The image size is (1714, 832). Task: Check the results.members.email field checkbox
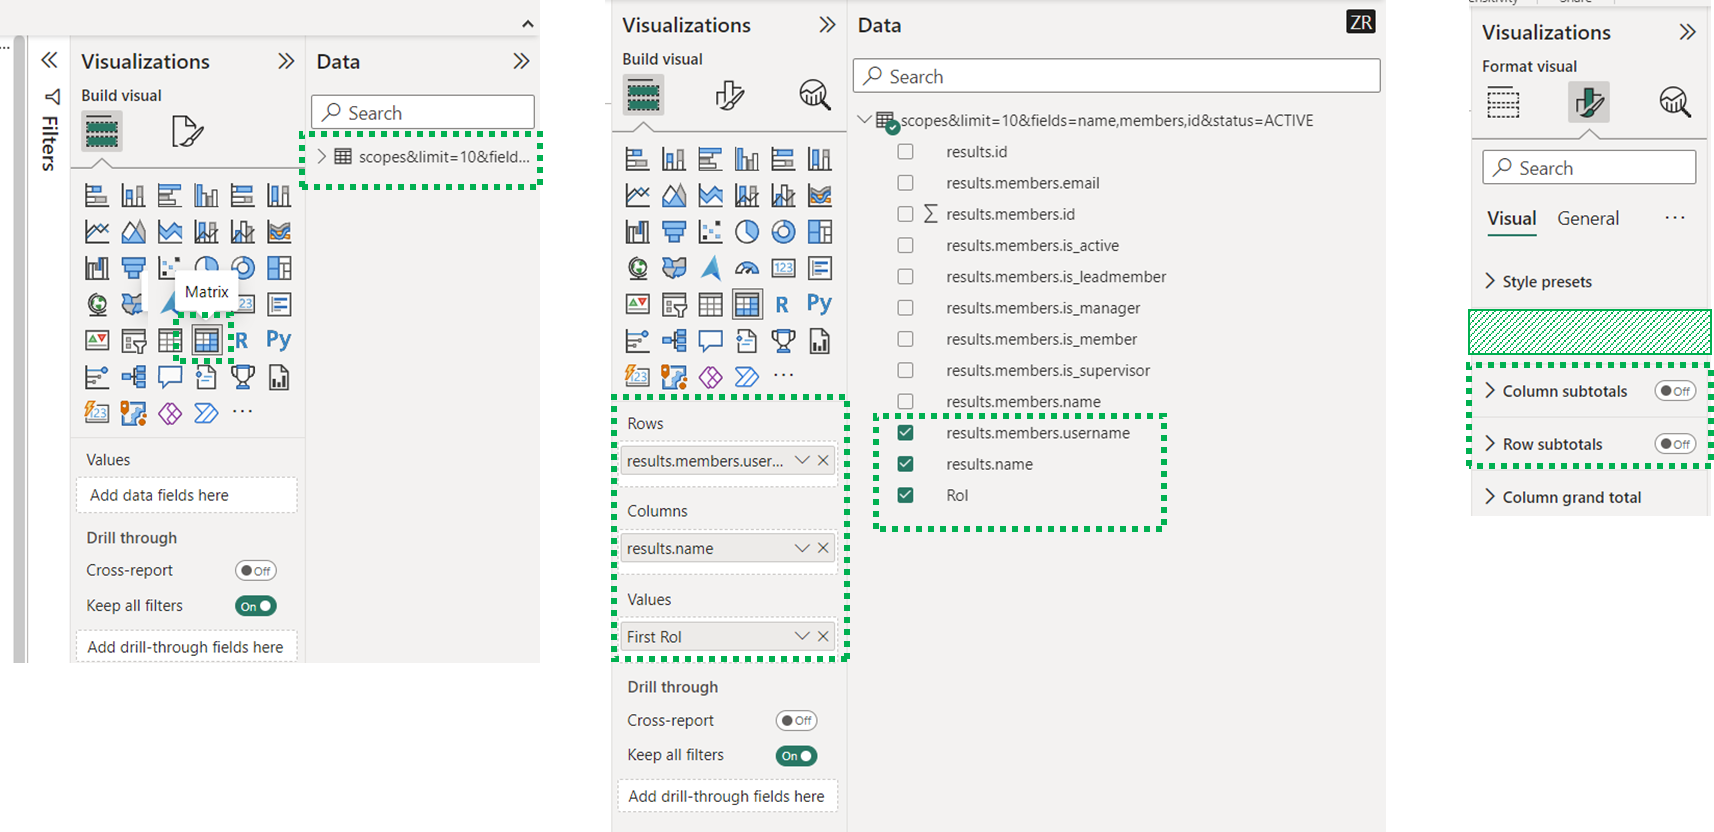point(905,183)
